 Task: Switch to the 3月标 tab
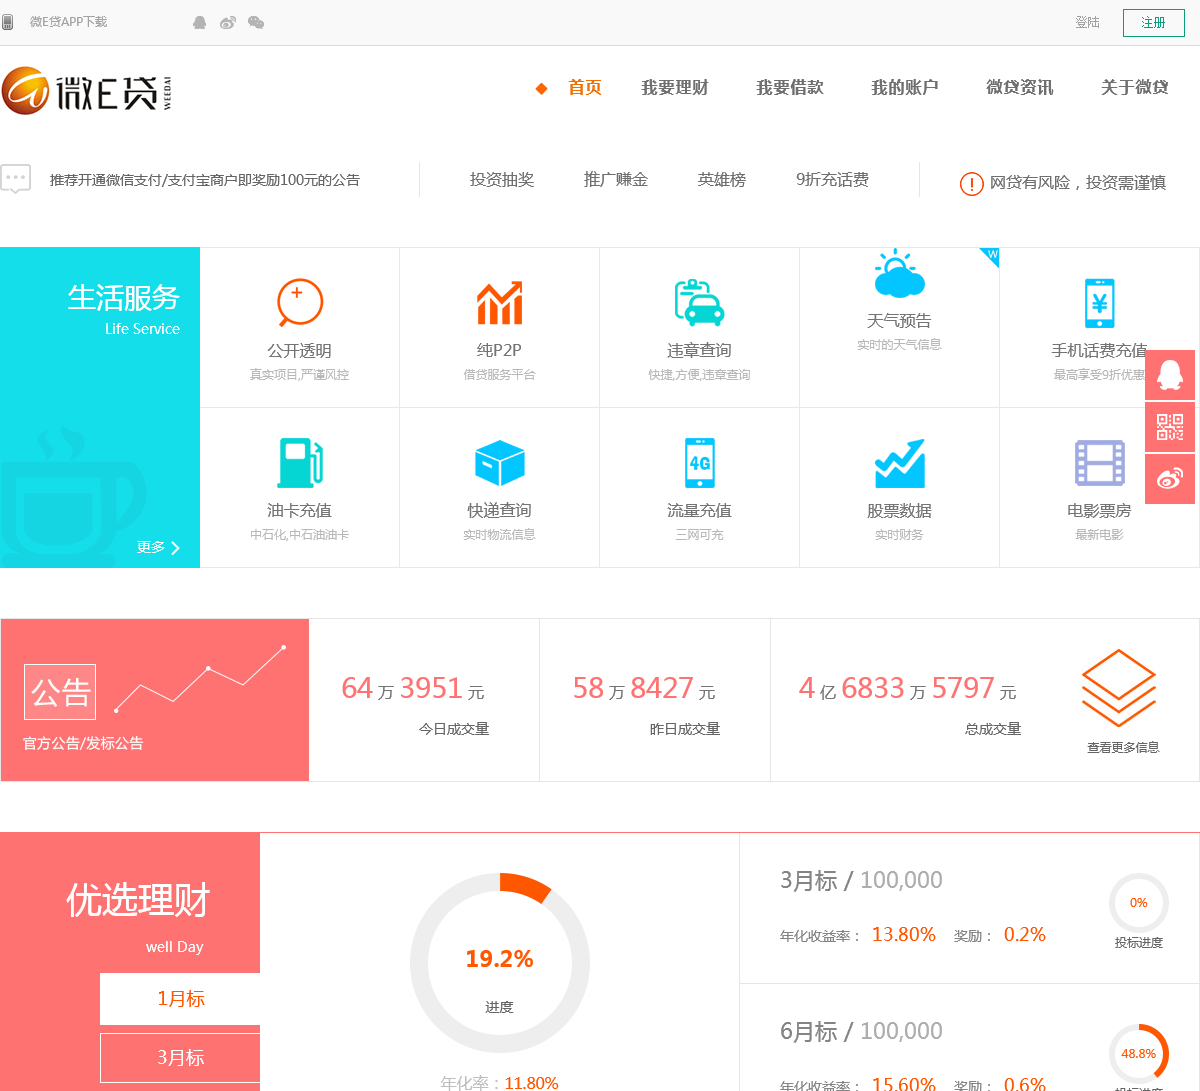tap(180, 1057)
